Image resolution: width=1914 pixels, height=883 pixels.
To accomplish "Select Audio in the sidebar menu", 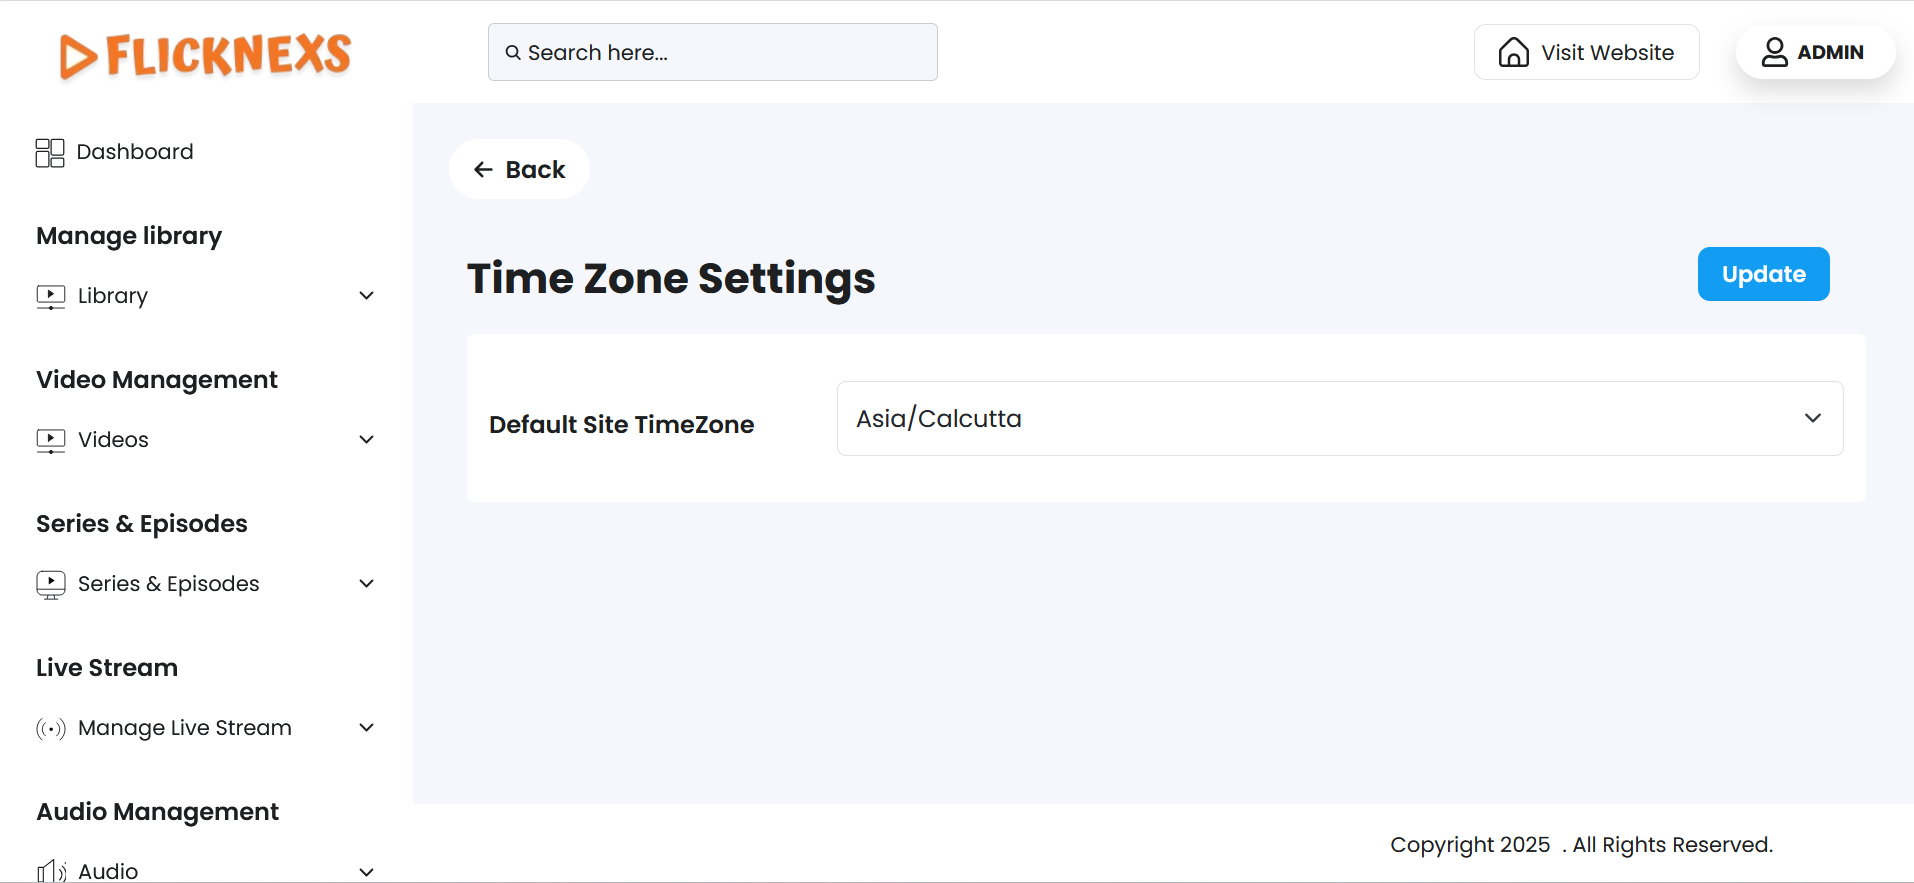I will (x=108, y=871).
